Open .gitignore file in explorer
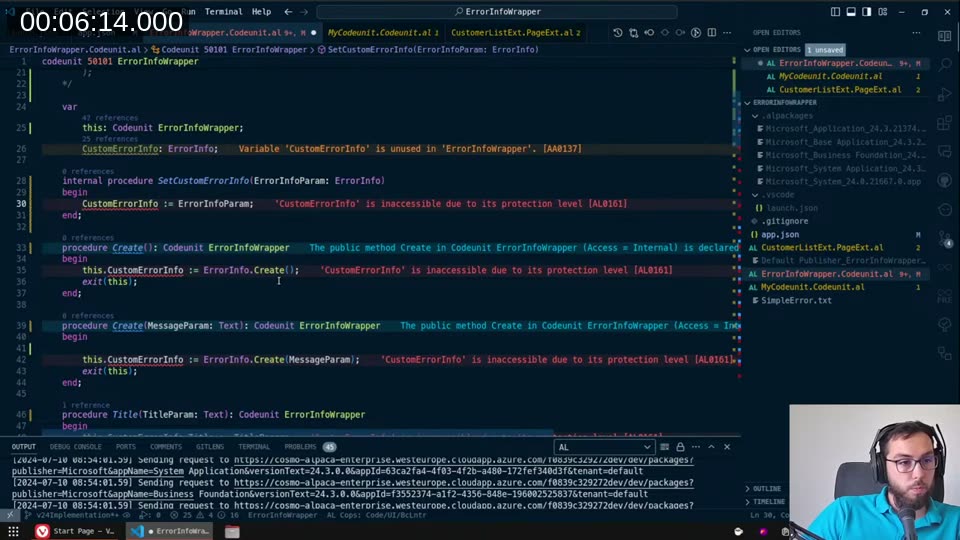This screenshot has width=960, height=540. [784, 221]
